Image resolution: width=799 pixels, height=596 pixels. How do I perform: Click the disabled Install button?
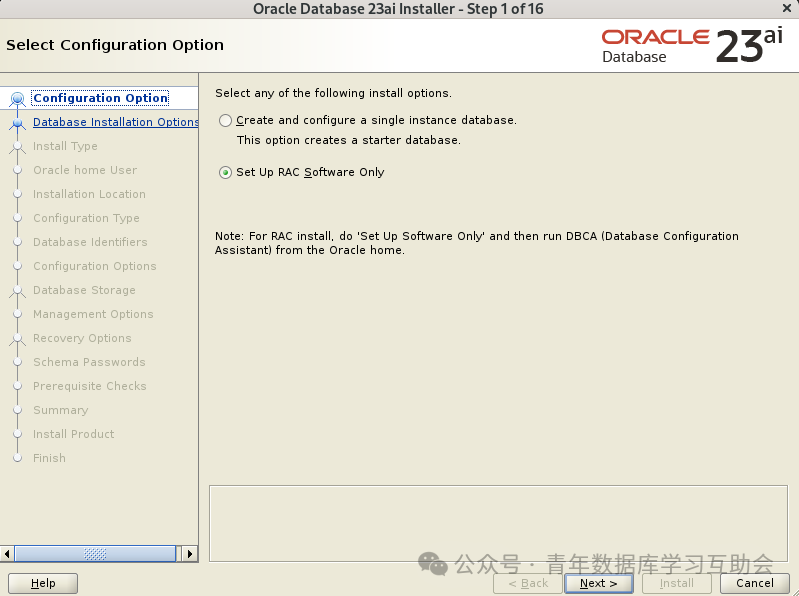[677, 583]
